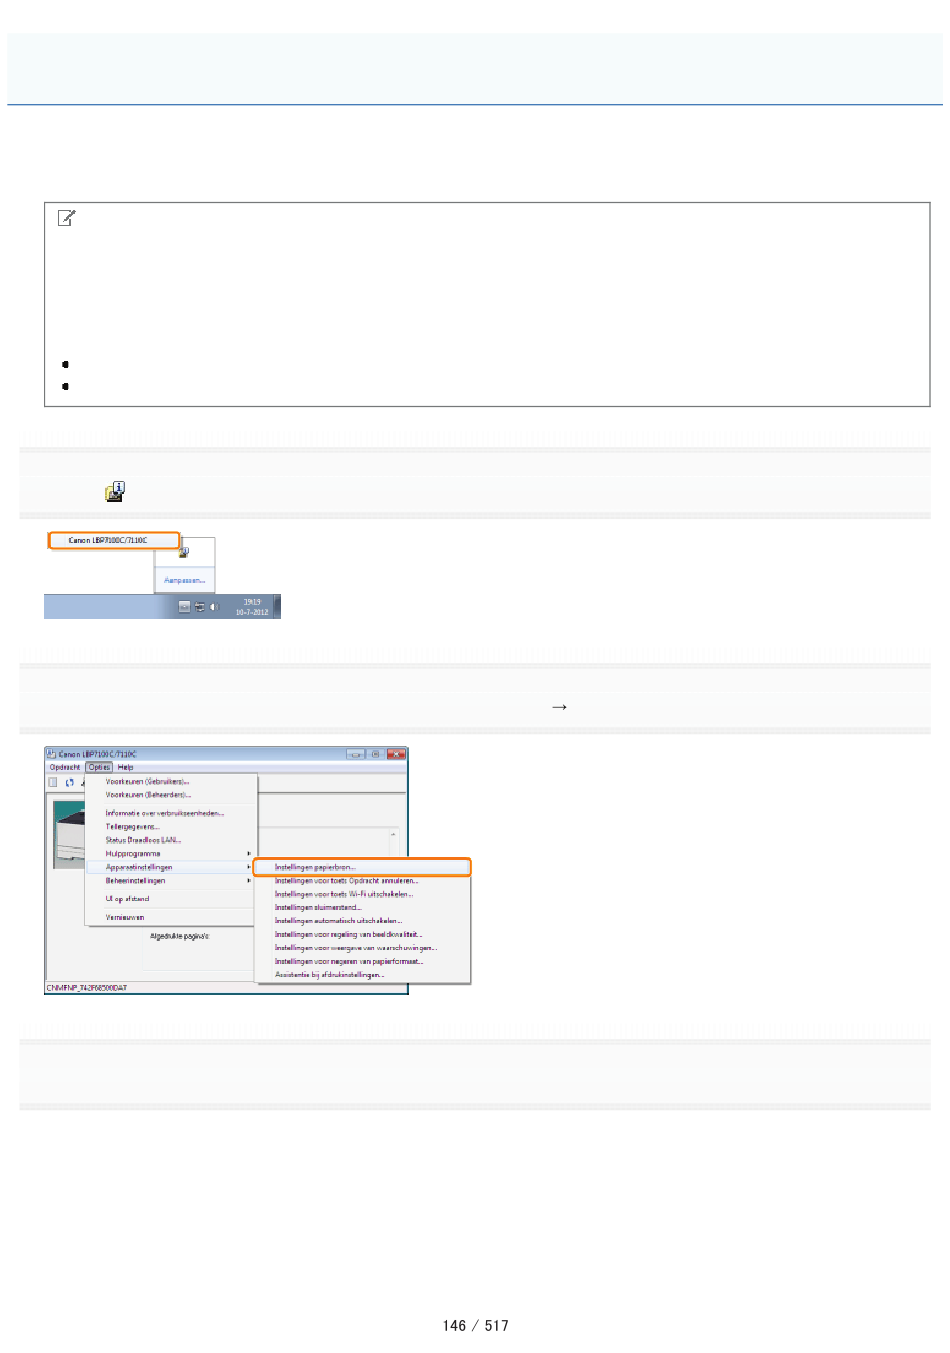Viewport: 950px width, 1353px height.
Task: Select Canon LBP7100C/7110C in the tray popup
Action: pos(114,540)
